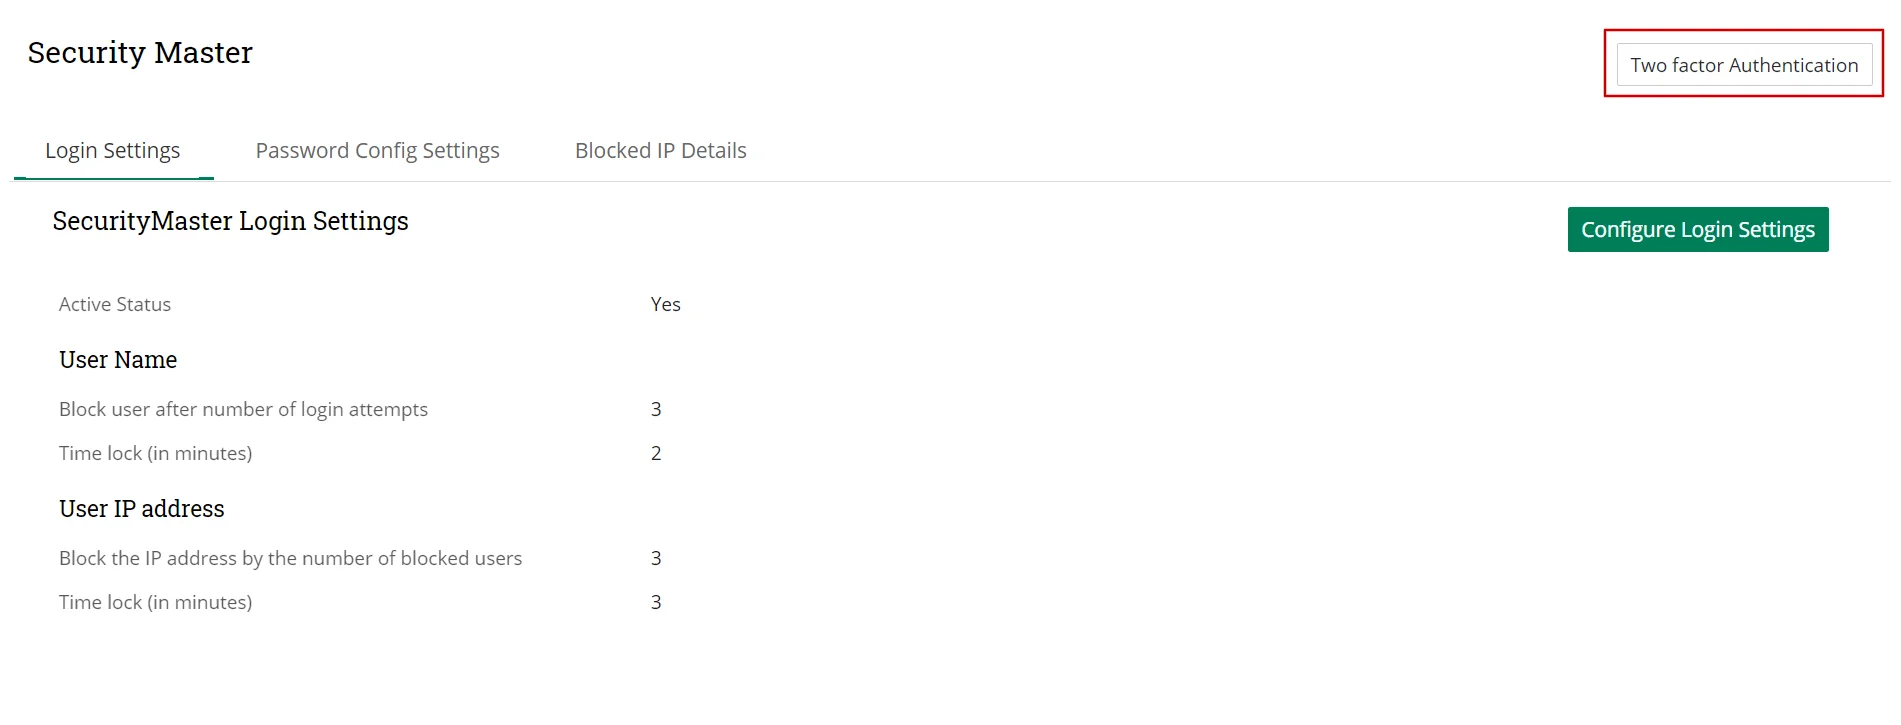Viewport: 1901px width, 725px height.
Task: Select the Block IP address by blocked users label
Action: pyautogui.click(x=290, y=558)
